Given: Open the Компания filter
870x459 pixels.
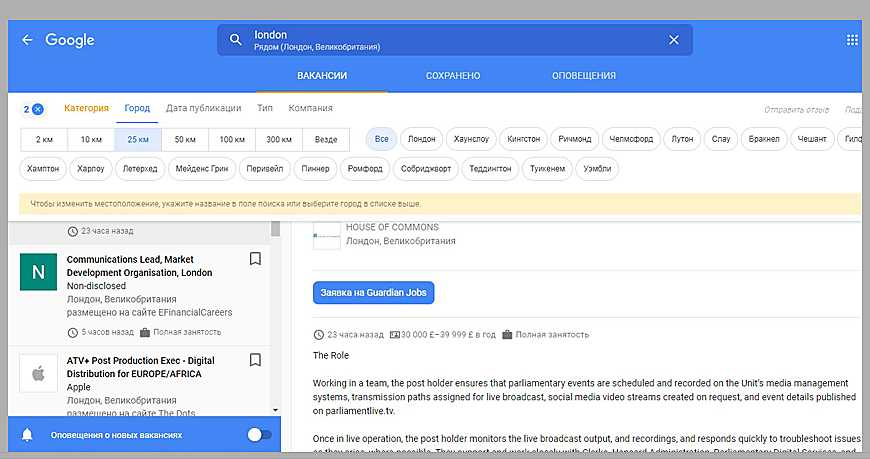Looking at the screenshot, I should point(310,108).
